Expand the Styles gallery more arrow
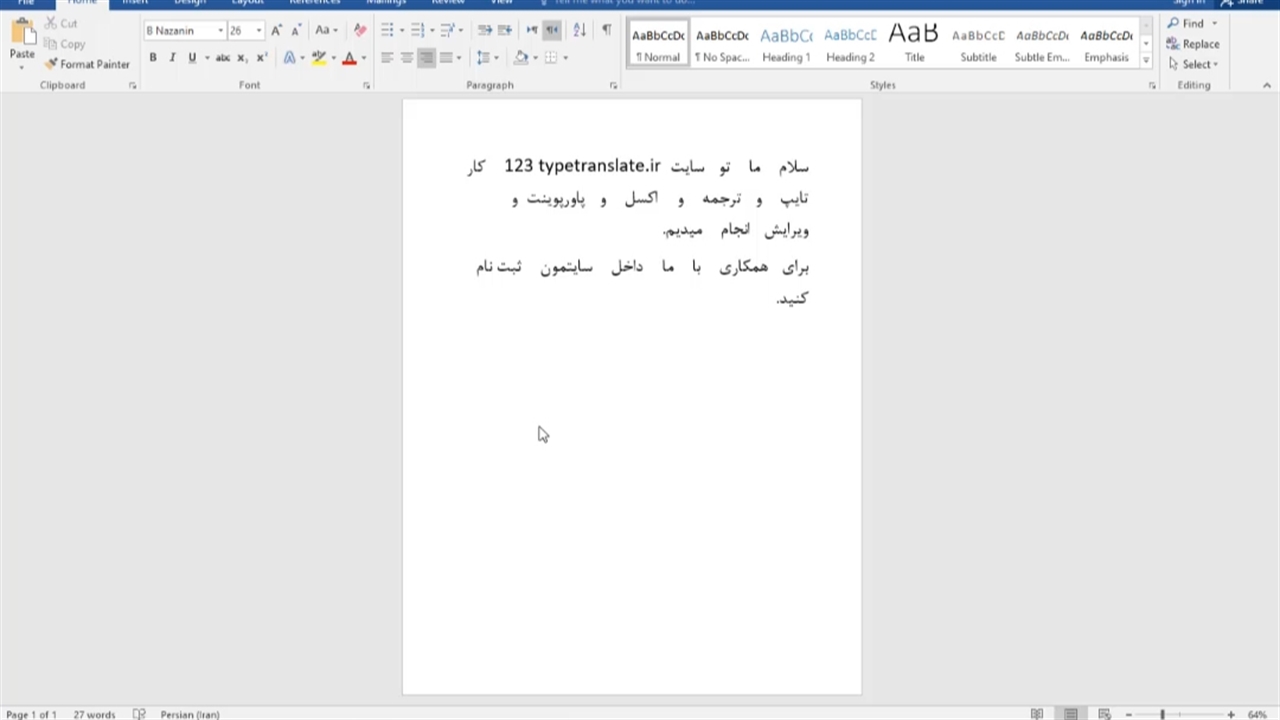This screenshot has width=1280, height=720. (x=1146, y=60)
